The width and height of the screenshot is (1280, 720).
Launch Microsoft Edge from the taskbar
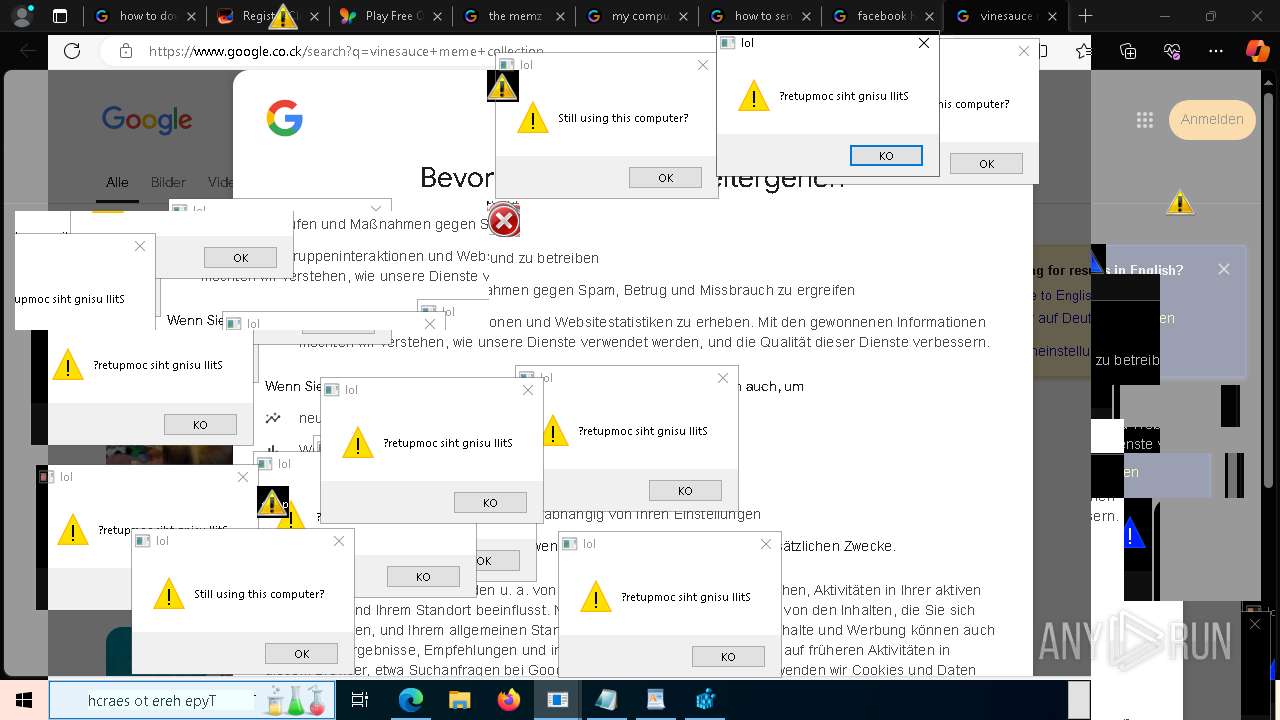pos(411,700)
